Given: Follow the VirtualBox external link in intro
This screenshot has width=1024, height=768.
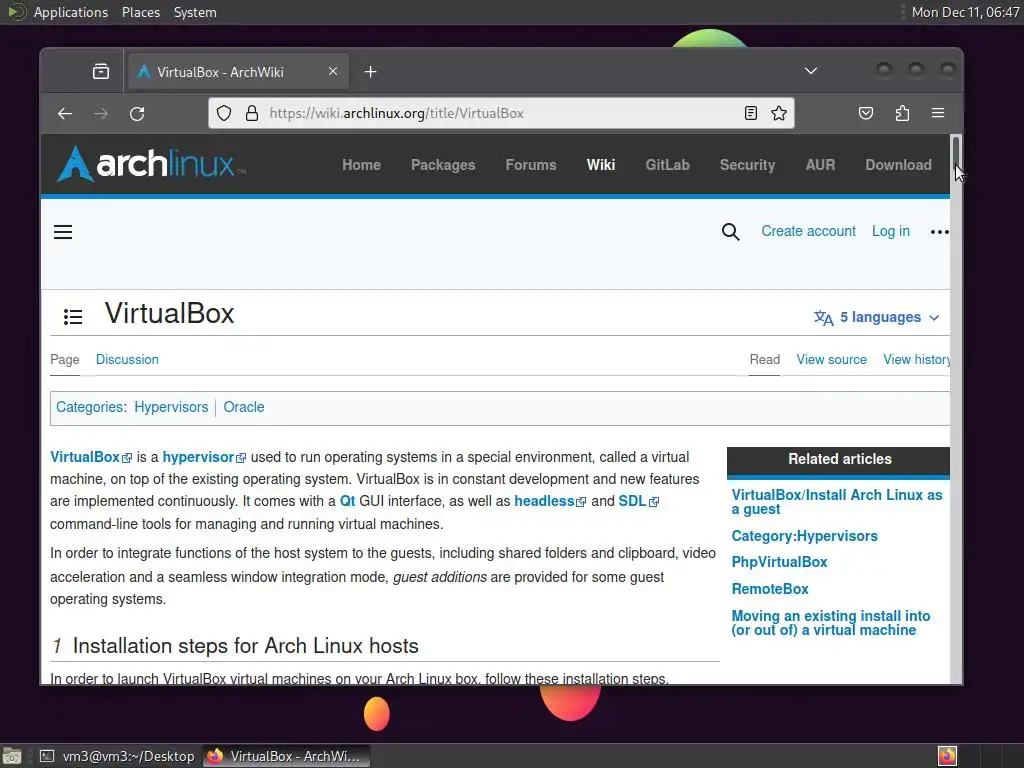Looking at the screenshot, I should (91, 457).
